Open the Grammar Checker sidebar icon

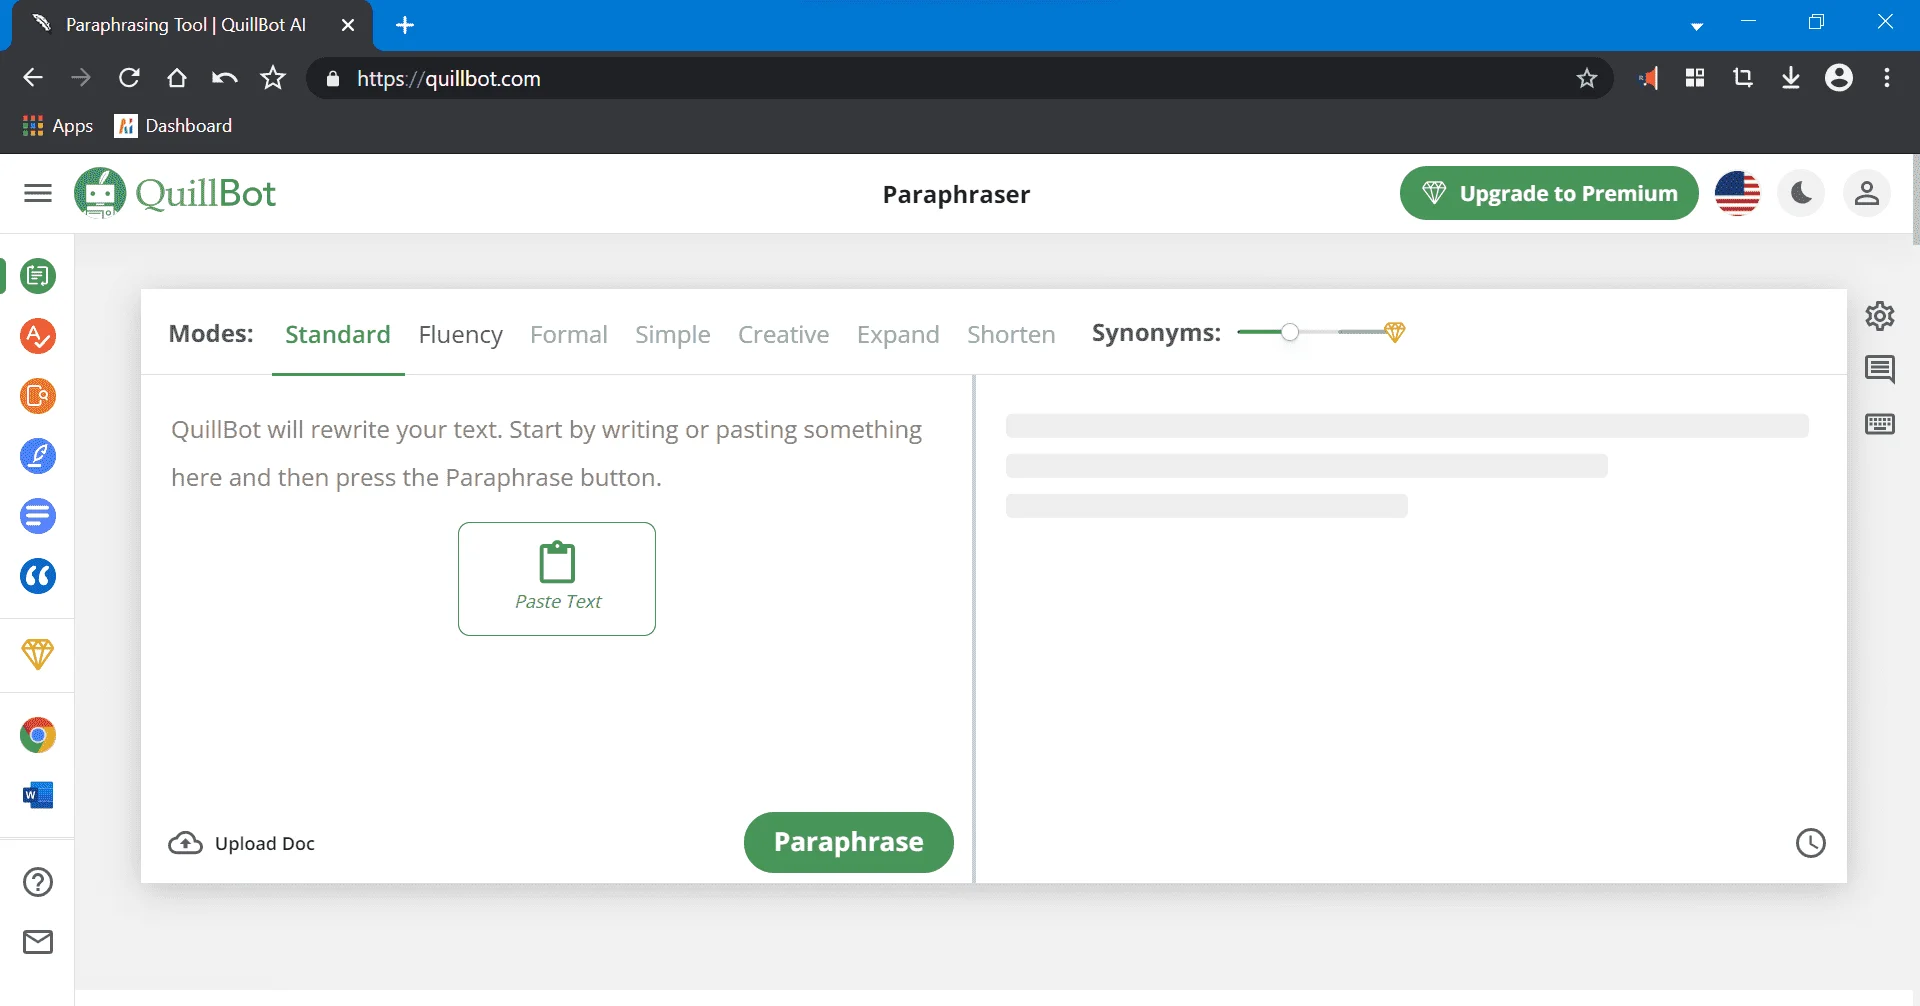[38, 336]
